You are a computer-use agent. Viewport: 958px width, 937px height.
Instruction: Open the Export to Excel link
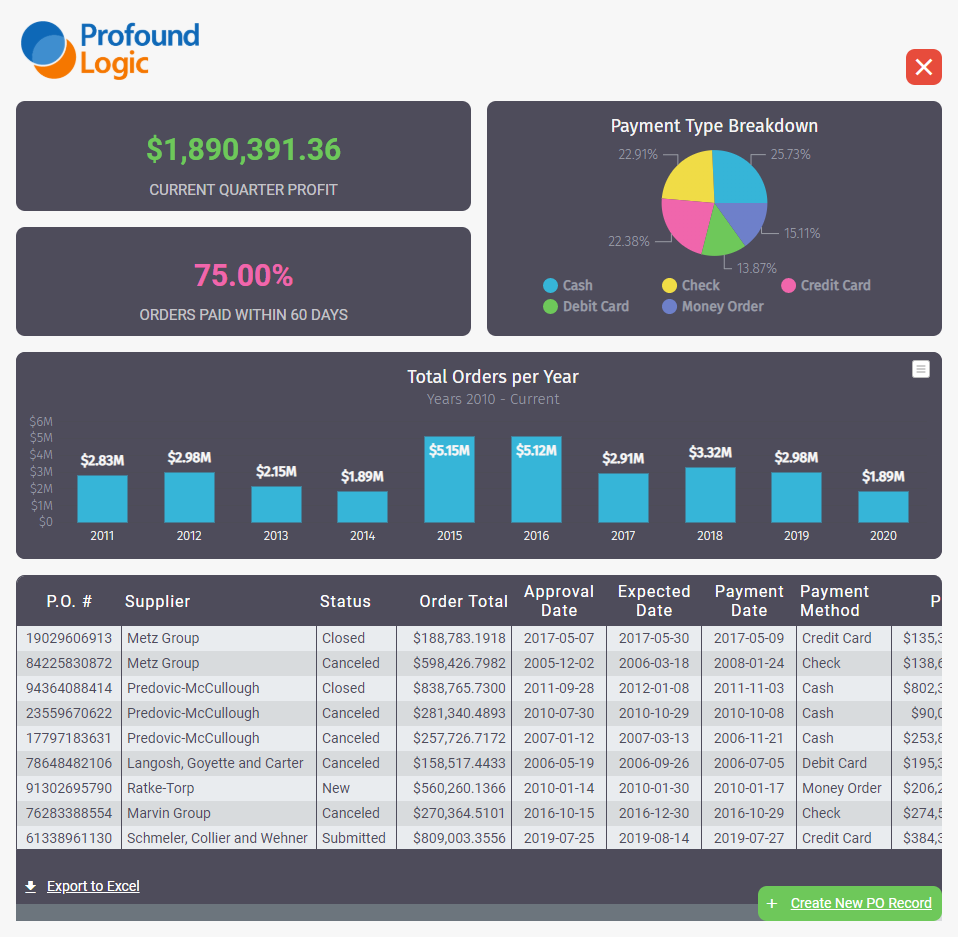93,886
